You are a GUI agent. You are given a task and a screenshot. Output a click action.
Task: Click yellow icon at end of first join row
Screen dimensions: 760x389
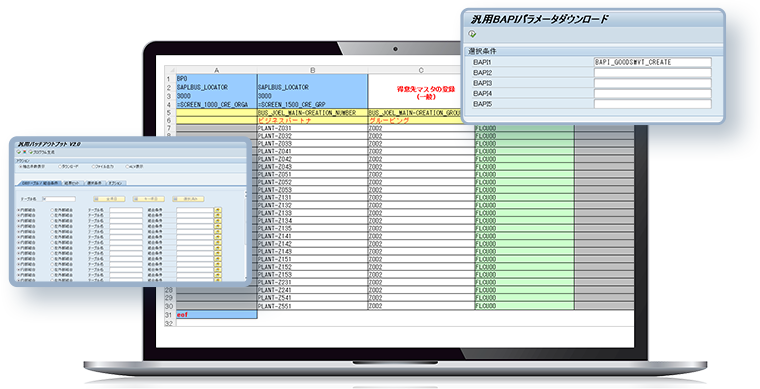click(x=218, y=210)
